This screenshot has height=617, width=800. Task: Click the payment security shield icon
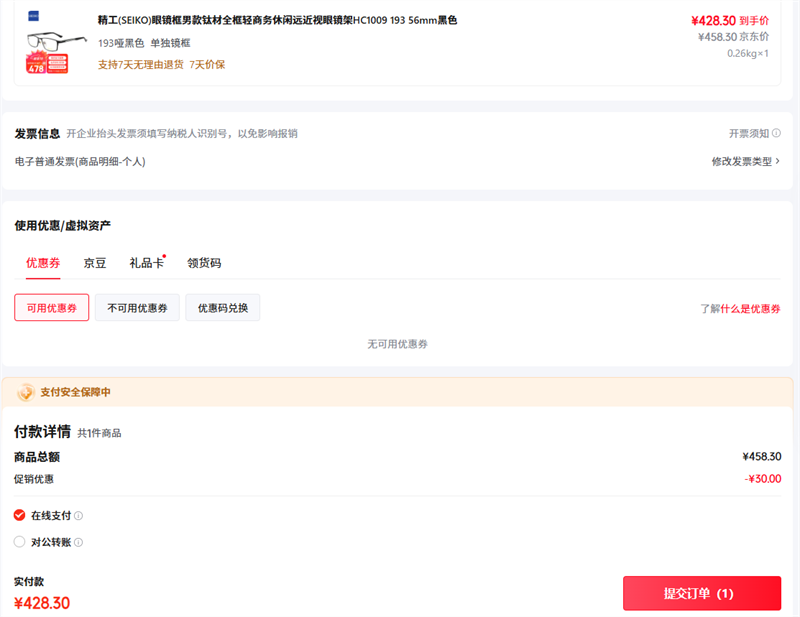coord(25,392)
